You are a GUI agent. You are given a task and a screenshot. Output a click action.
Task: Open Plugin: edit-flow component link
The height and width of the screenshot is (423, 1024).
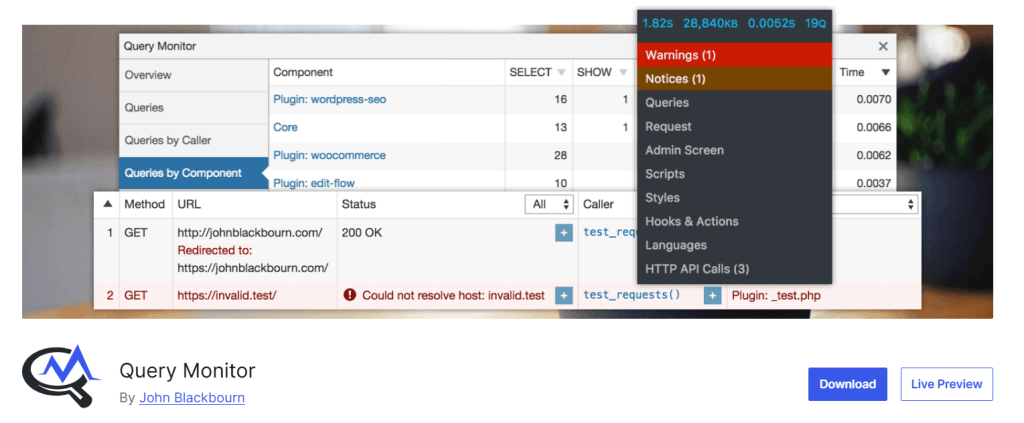tap(314, 183)
